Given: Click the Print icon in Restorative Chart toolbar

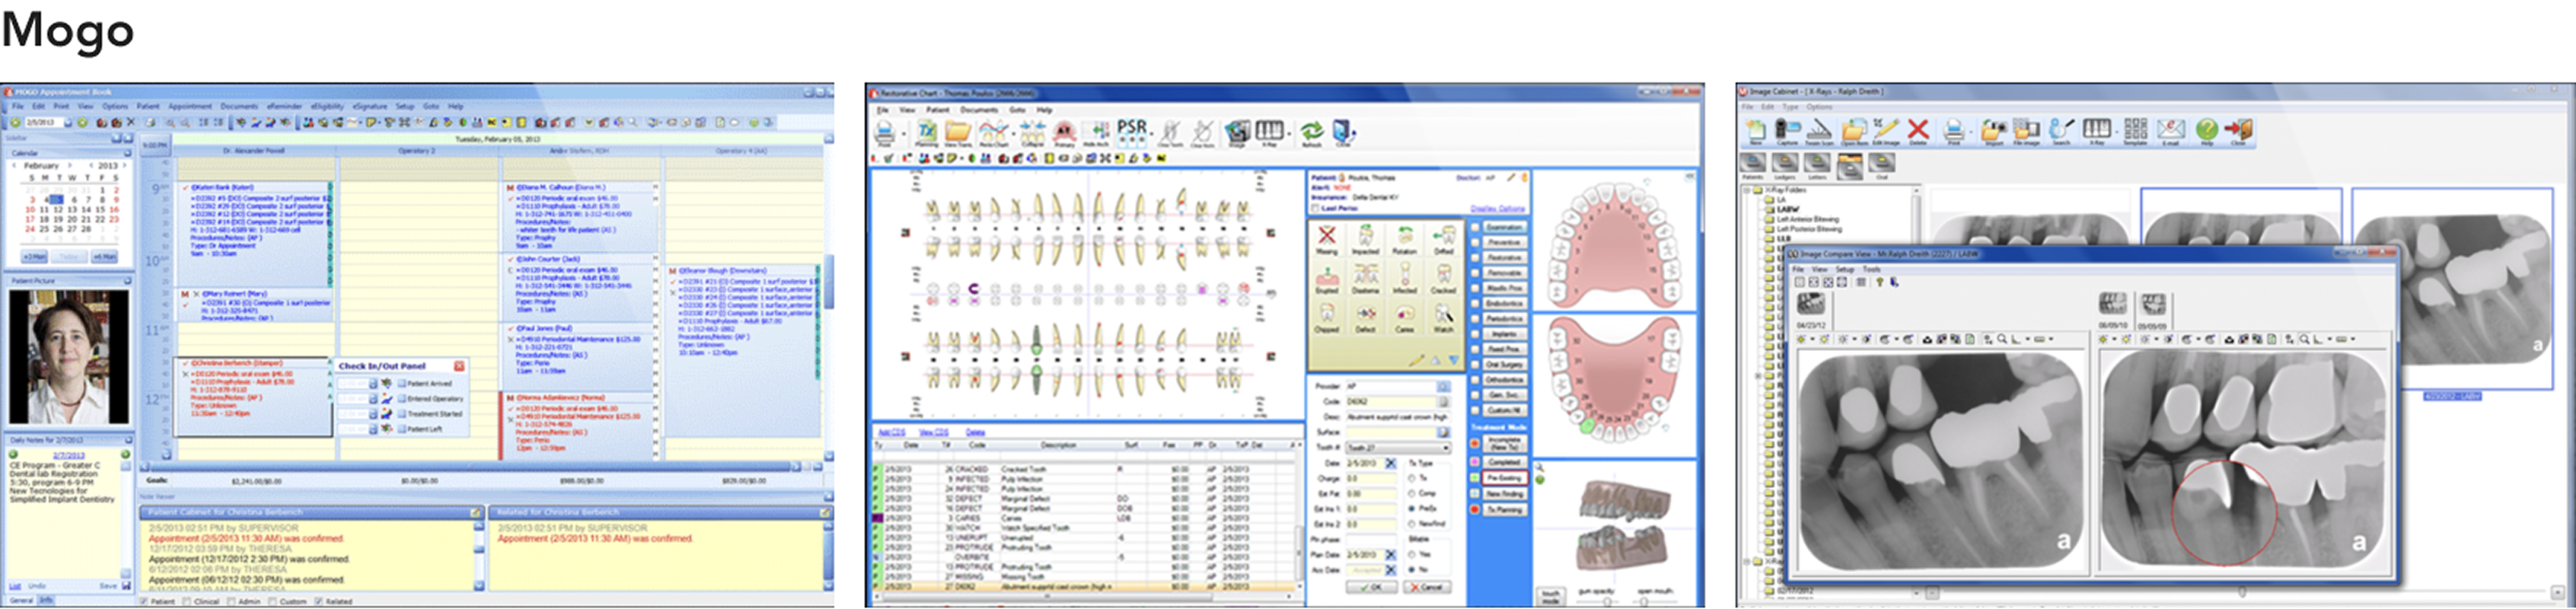Looking at the screenshot, I should pos(885,135).
